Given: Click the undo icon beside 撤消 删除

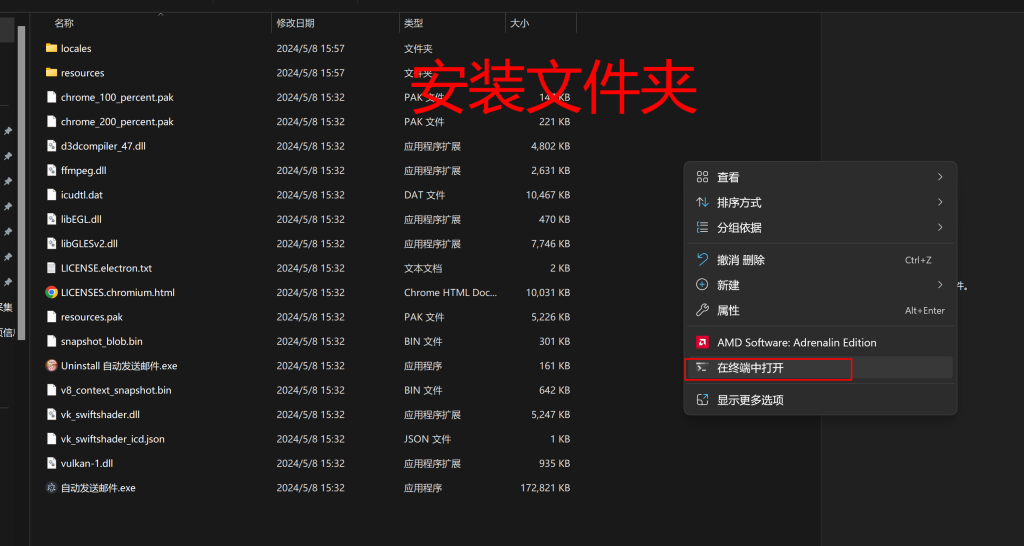Looking at the screenshot, I should 702,260.
